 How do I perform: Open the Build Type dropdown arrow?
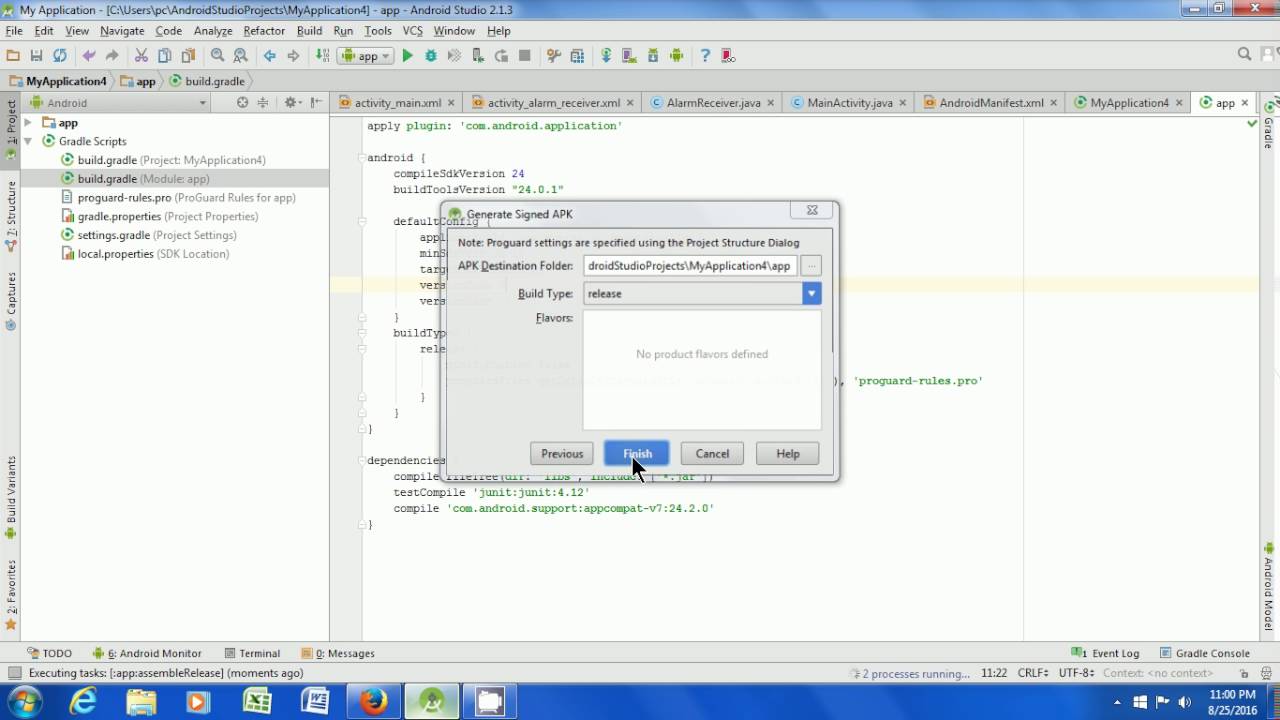pyautogui.click(x=812, y=293)
